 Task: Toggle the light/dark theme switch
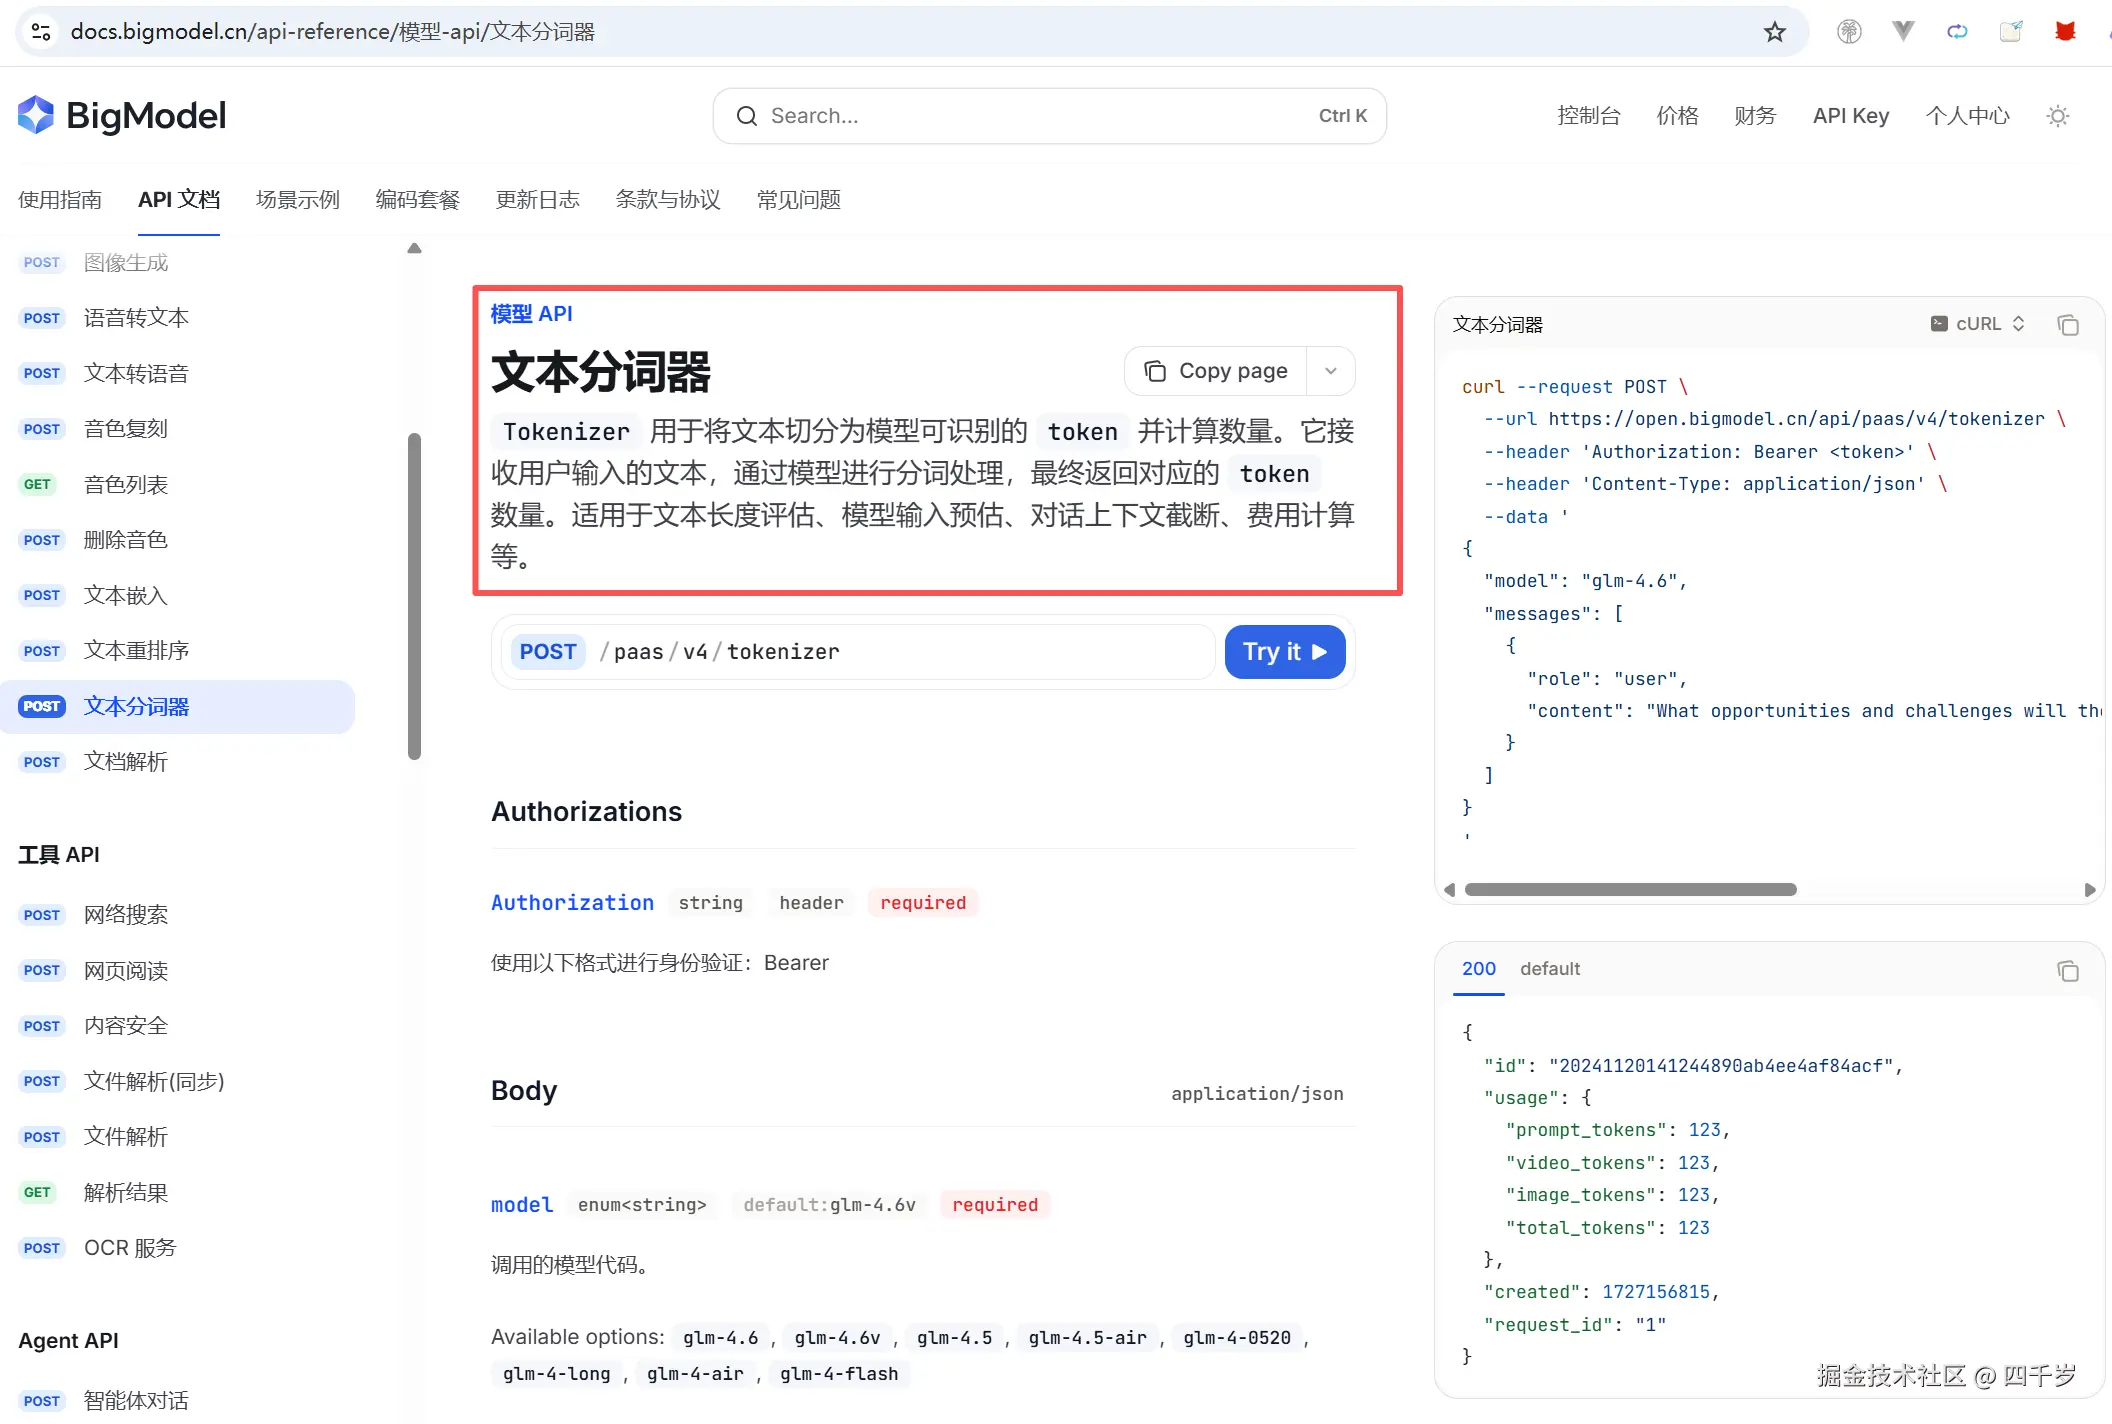(x=2057, y=116)
